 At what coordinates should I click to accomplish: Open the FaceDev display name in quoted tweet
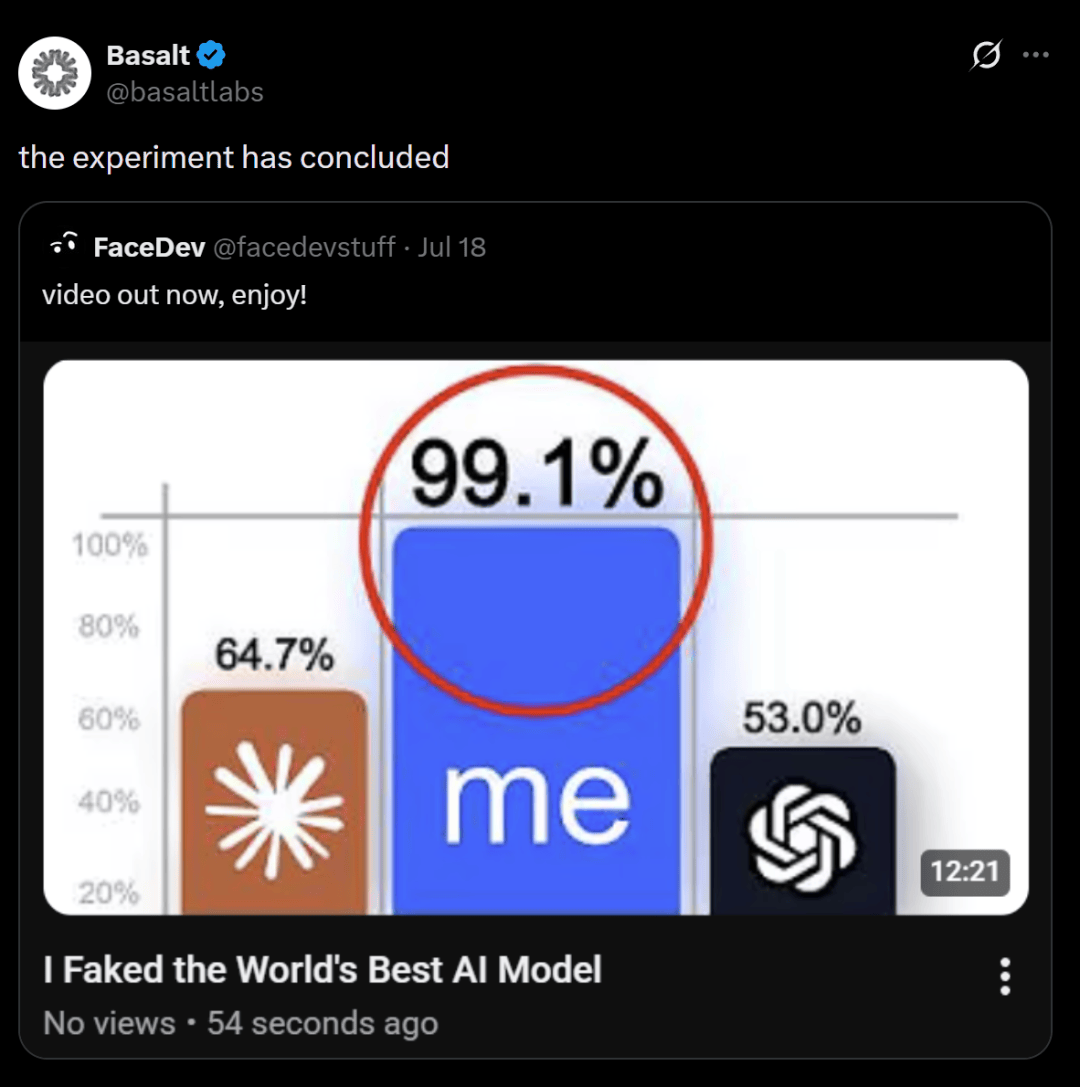[149, 247]
